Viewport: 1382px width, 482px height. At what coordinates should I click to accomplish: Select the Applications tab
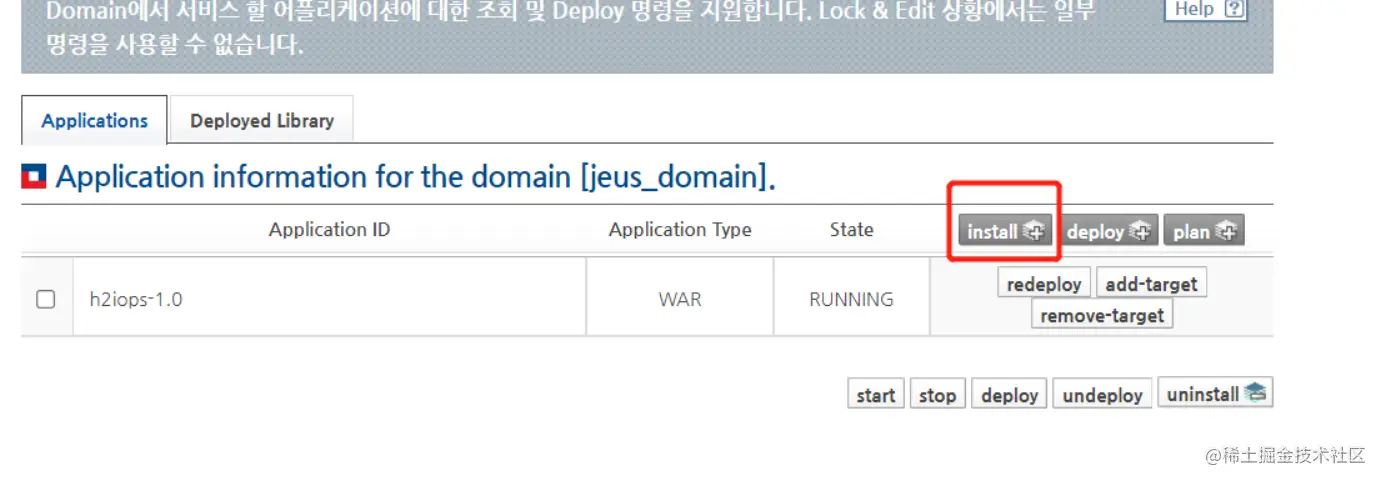[x=95, y=120]
